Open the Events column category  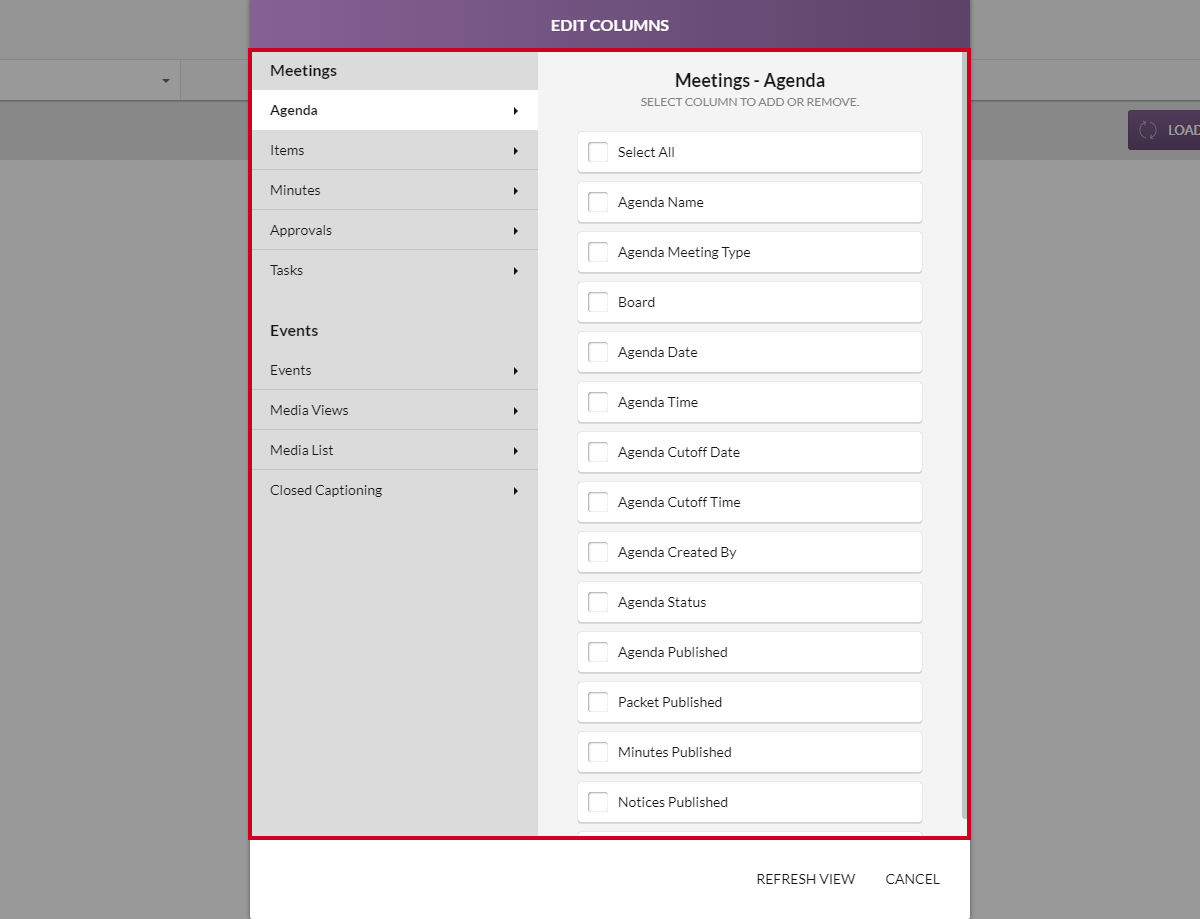(394, 370)
